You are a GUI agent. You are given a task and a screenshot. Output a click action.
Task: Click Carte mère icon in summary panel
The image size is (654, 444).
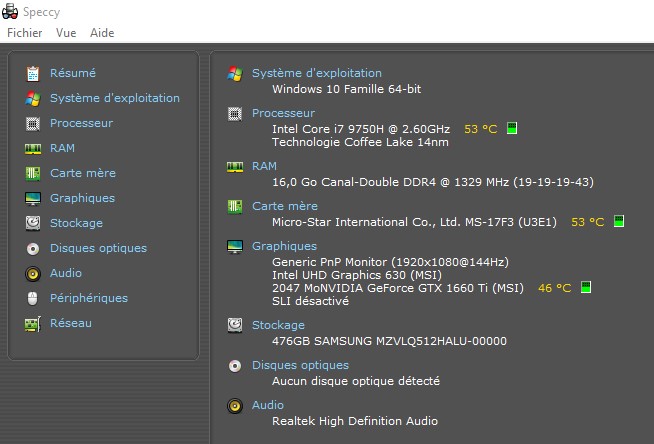pyautogui.click(x=235, y=206)
